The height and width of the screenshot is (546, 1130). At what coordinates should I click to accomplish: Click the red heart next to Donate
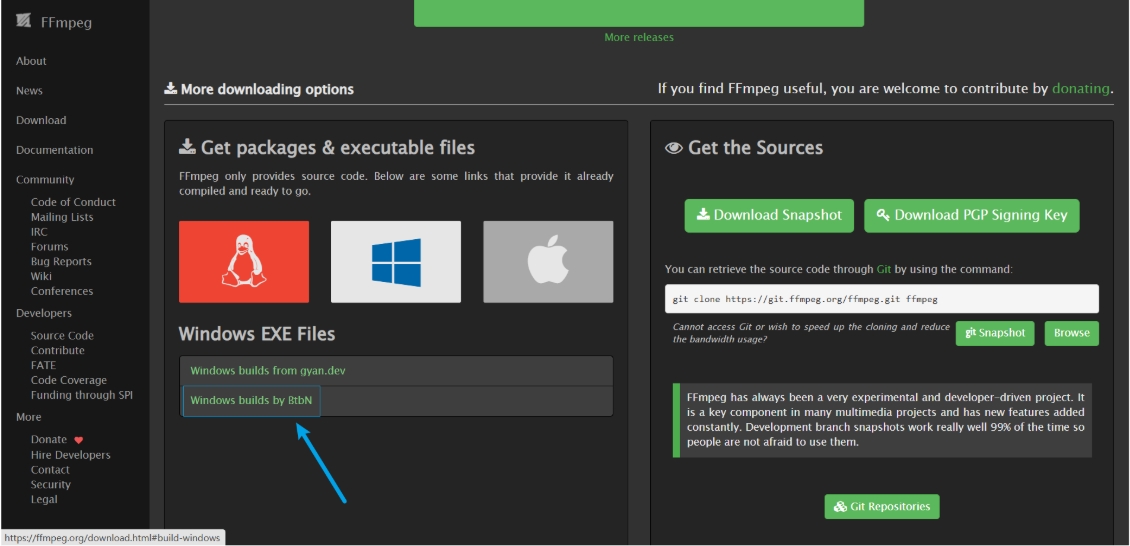click(x=79, y=440)
